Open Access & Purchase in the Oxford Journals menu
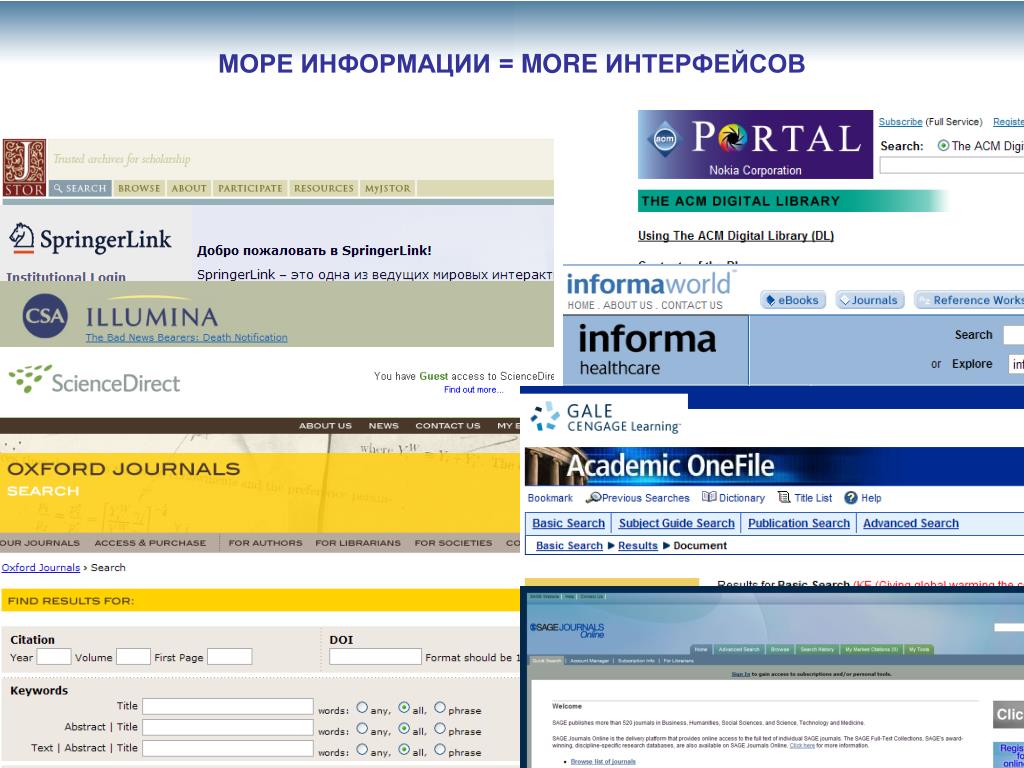The height and width of the screenshot is (768, 1024). click(150, 543)
